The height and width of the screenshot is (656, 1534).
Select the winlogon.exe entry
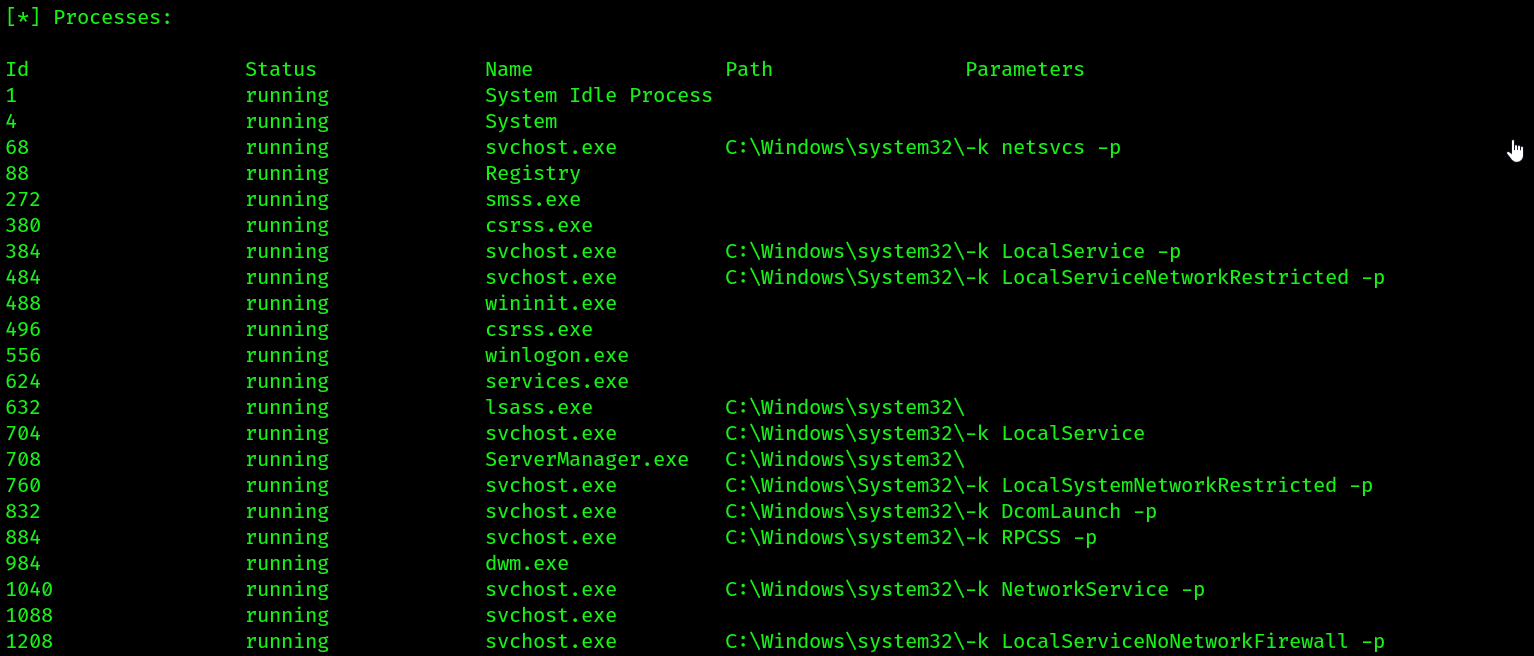pos(557,355)
